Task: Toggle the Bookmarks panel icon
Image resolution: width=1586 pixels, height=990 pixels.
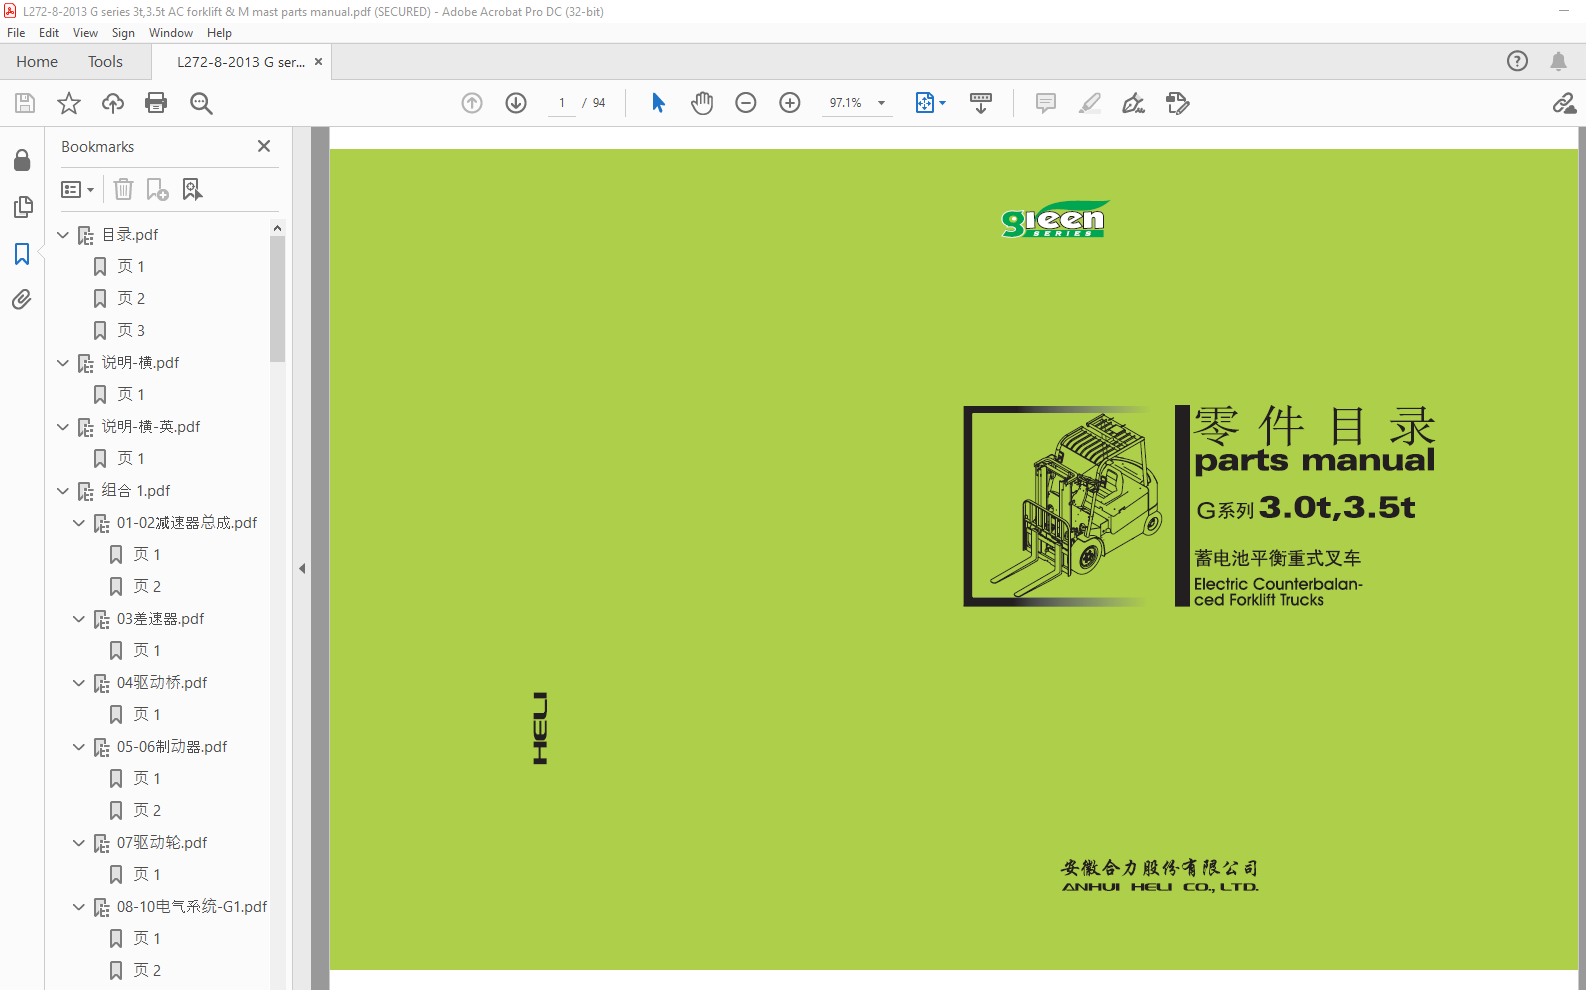Action: [22, 254]
